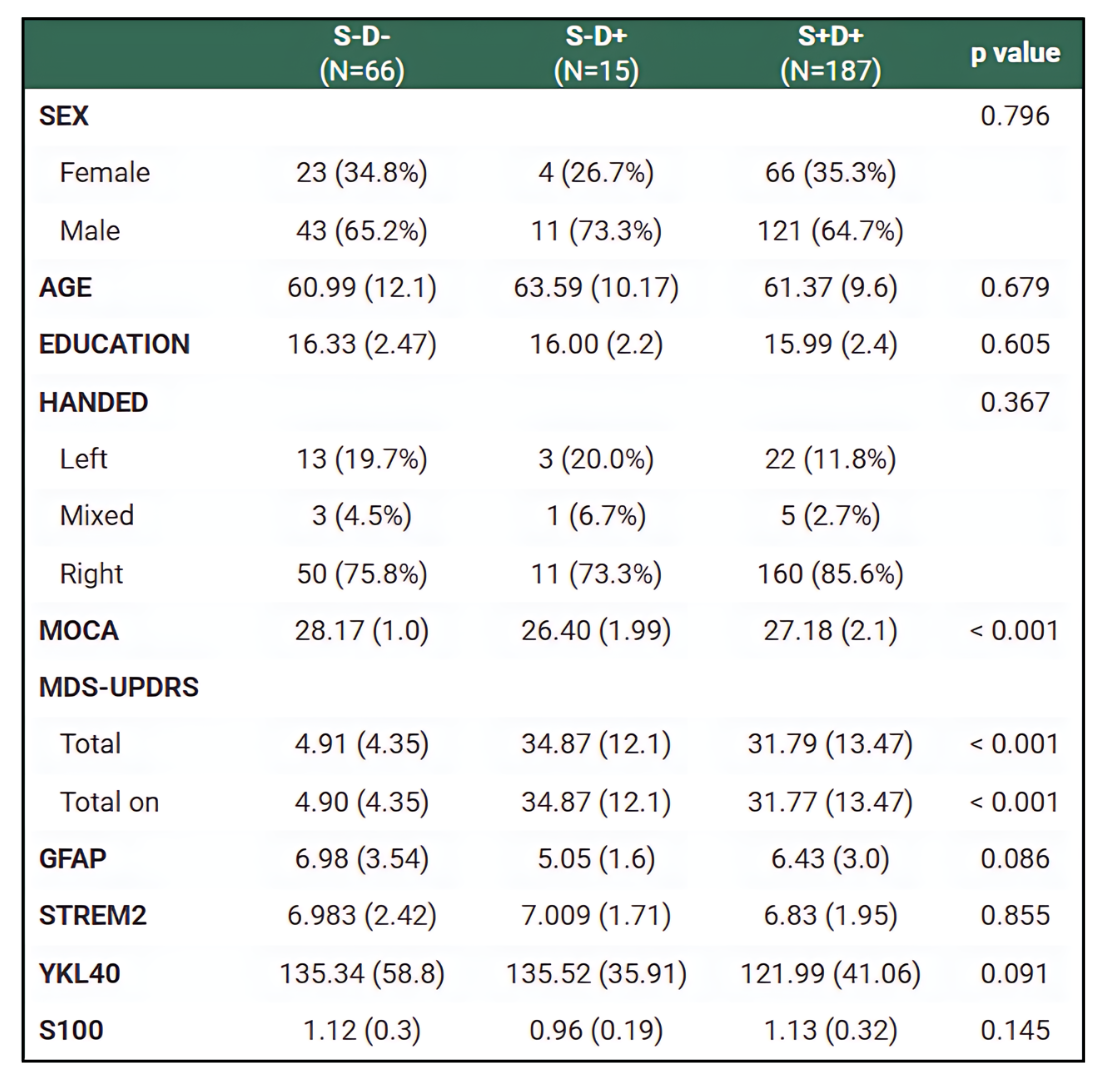The image size is (1103, 1080).
Task: Click the STREM2 row label
Action: coord(93,916)
